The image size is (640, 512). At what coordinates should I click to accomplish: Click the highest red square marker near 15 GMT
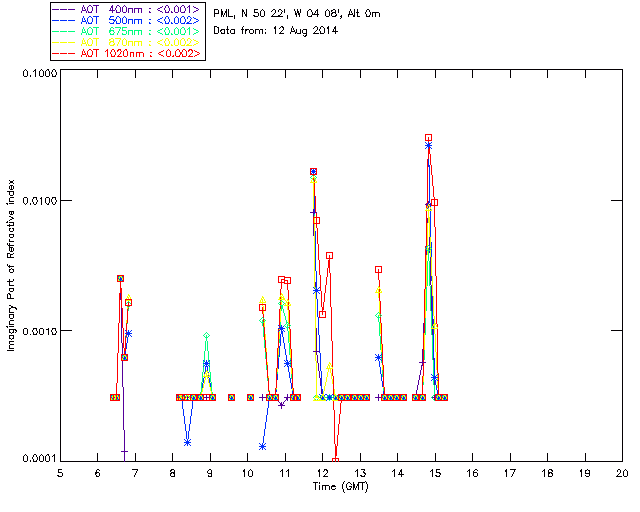tap(428, 138)
